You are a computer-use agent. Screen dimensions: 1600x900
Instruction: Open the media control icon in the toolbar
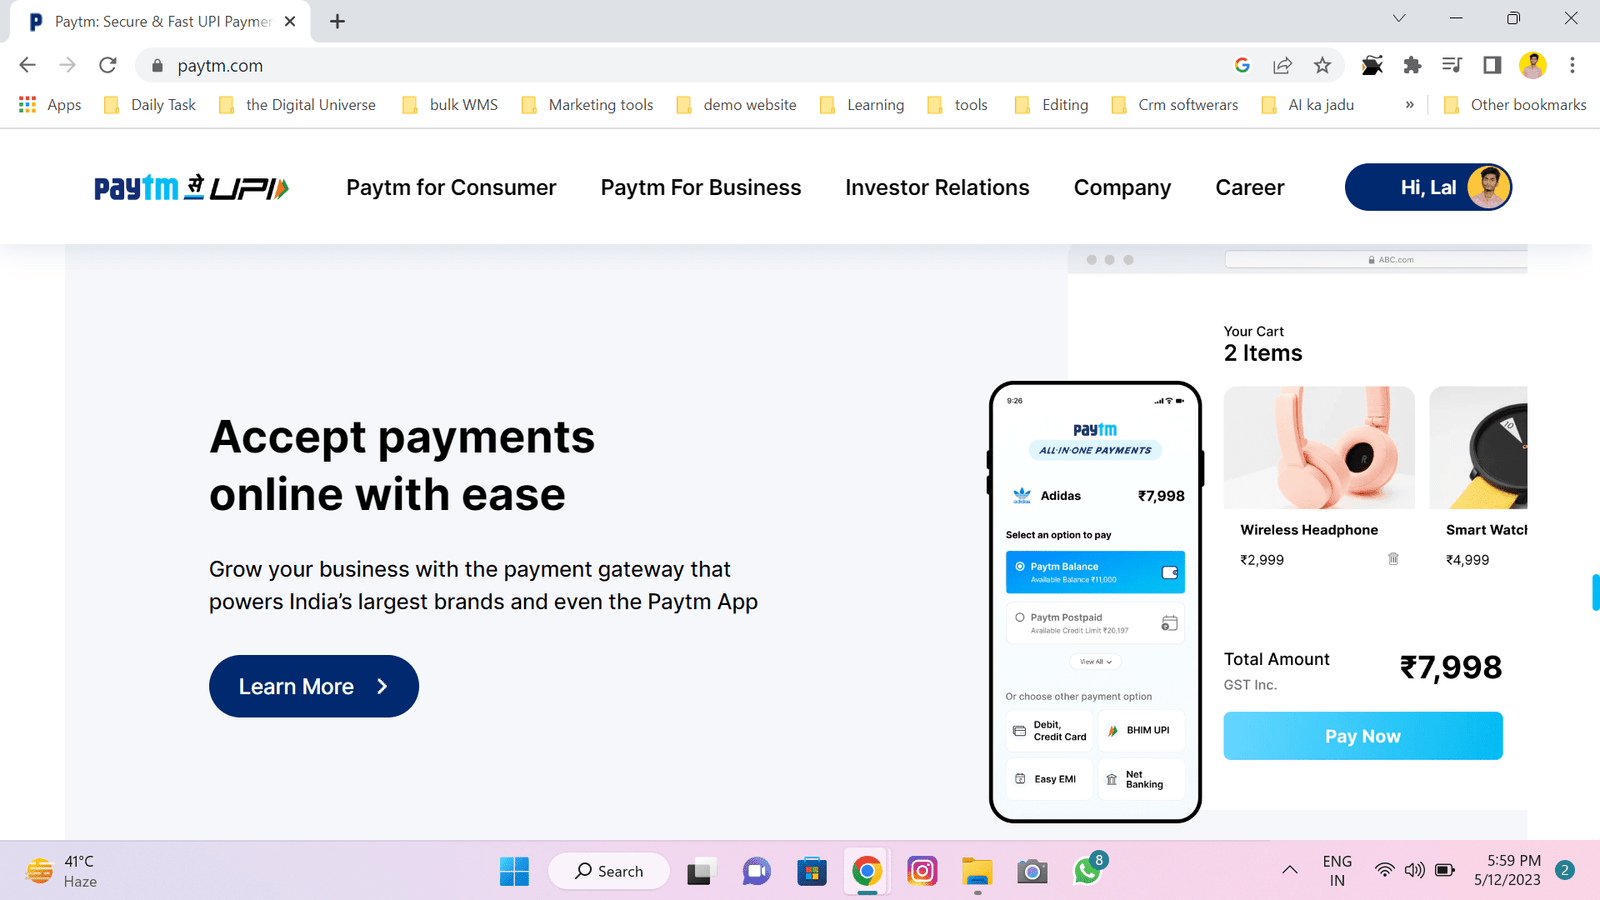coord(1452,65)
